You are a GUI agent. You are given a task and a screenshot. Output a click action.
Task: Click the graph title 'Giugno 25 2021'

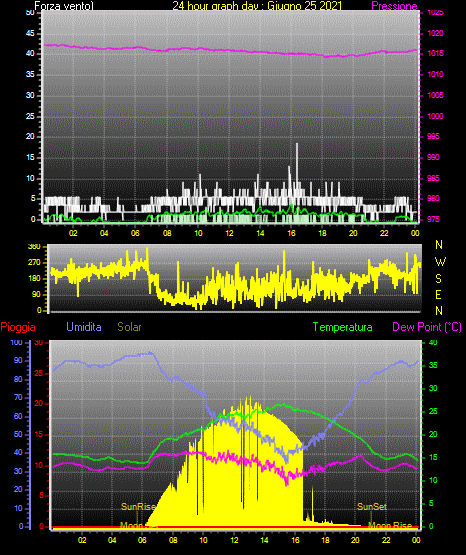(x=304, y=6)
